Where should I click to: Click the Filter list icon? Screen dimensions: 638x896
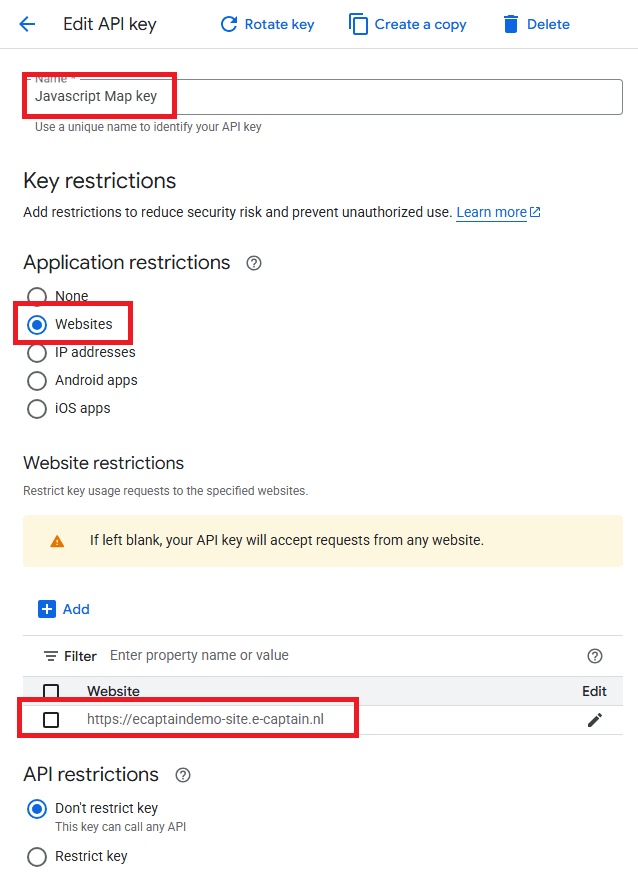(x=51, y=656)
